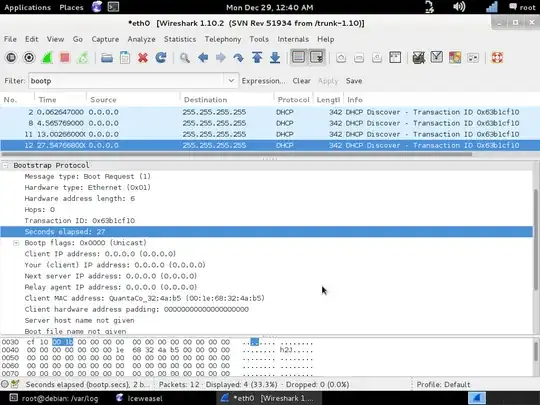Image resolution: width=540 pixels, height=405 pixels.
Task: Select packet number 11 DHCP Discover
Action: (x=270, y=134)
